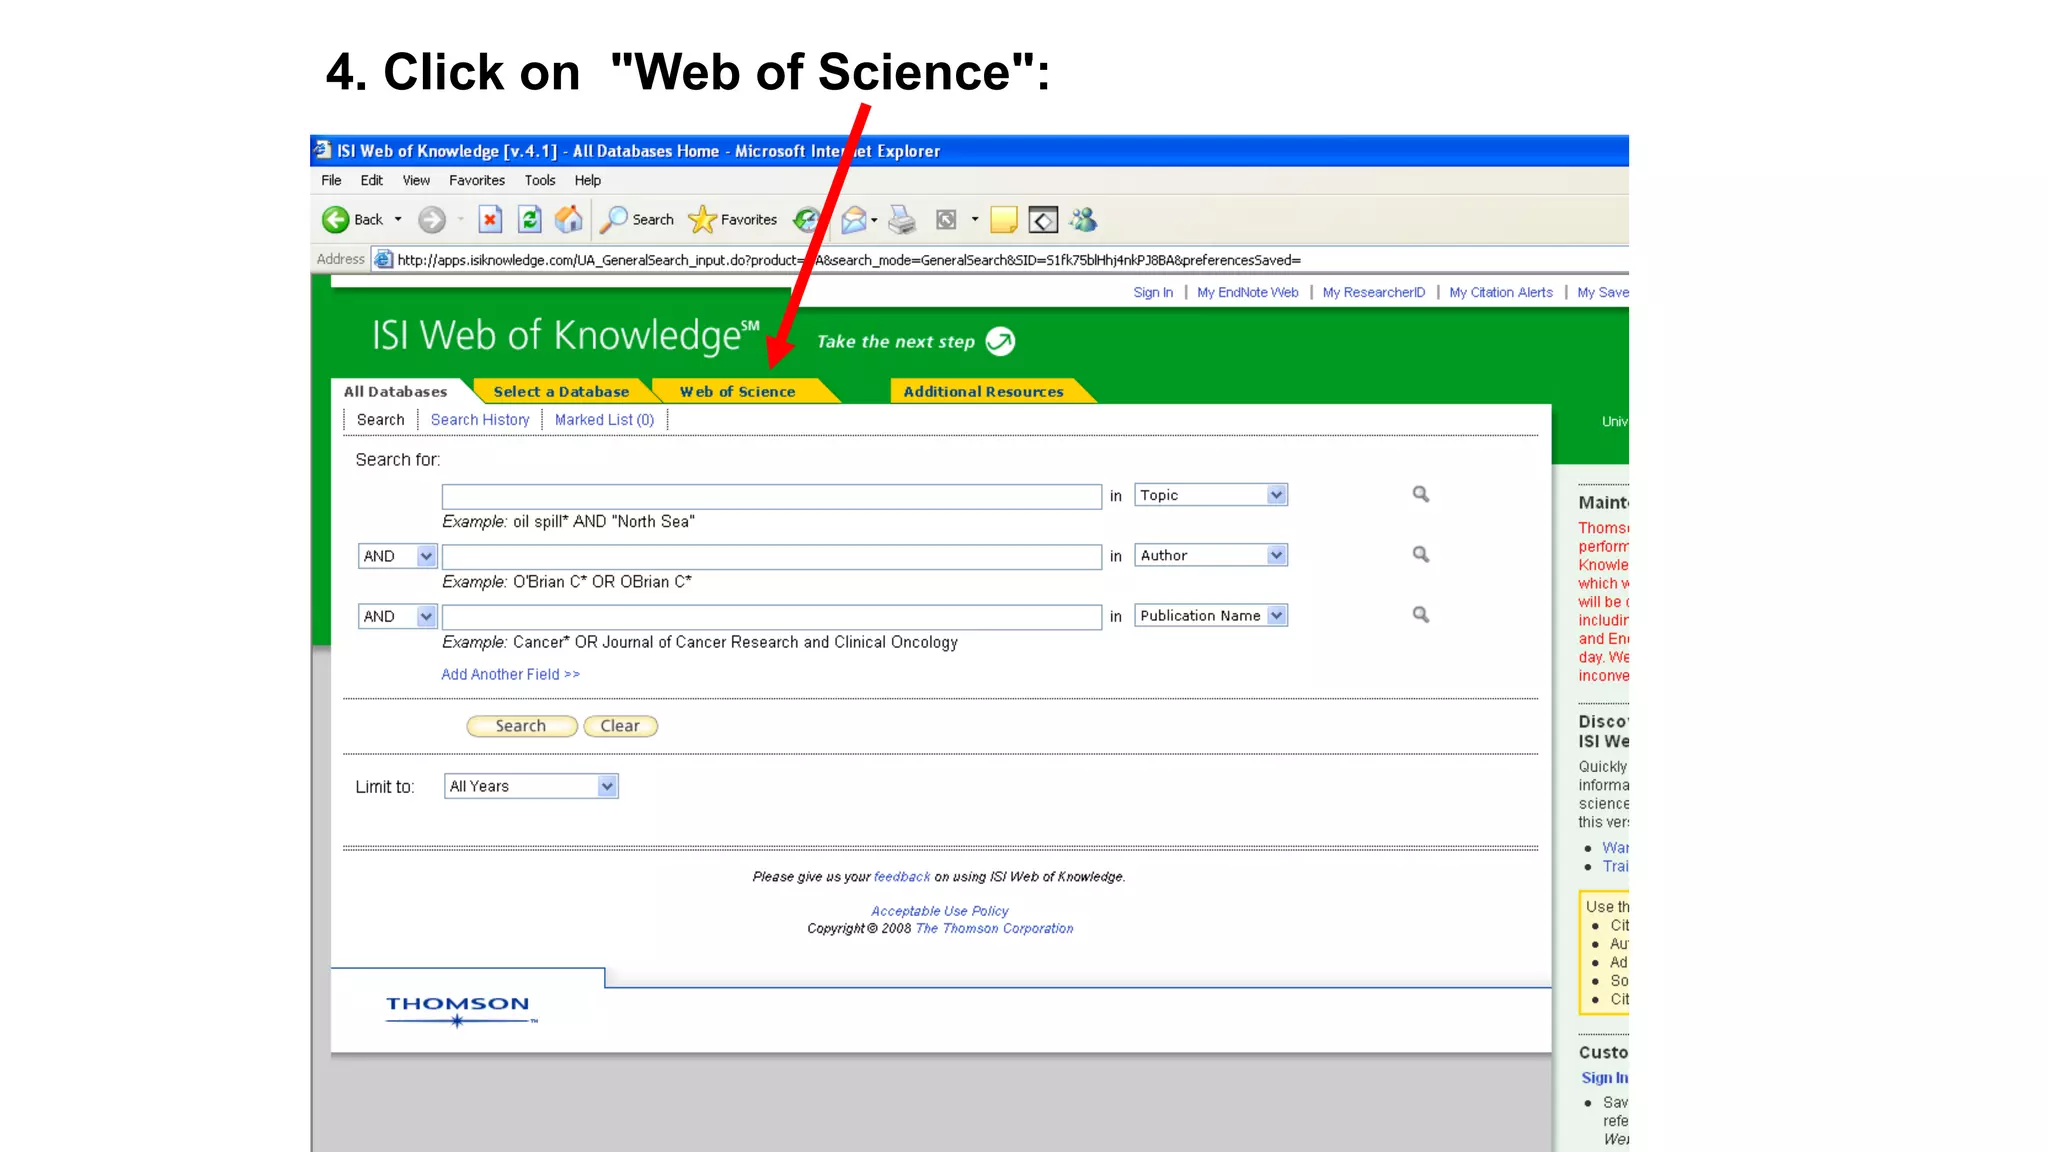Click the Forward navigation arrow icon

point(431,220)
